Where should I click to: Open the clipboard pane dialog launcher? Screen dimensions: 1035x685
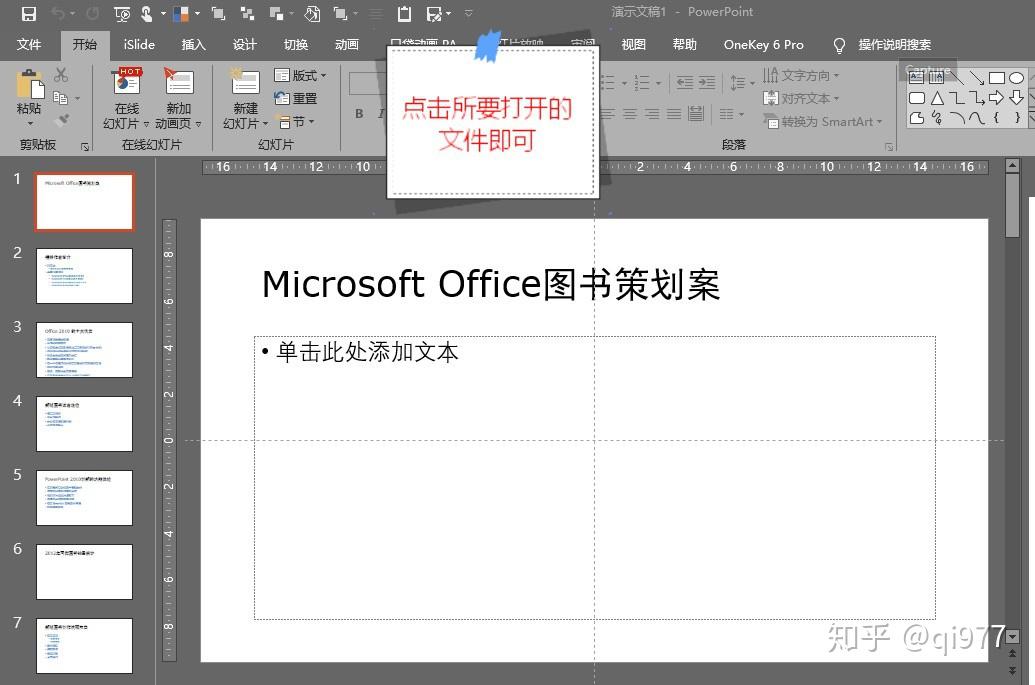click(84, 147)
